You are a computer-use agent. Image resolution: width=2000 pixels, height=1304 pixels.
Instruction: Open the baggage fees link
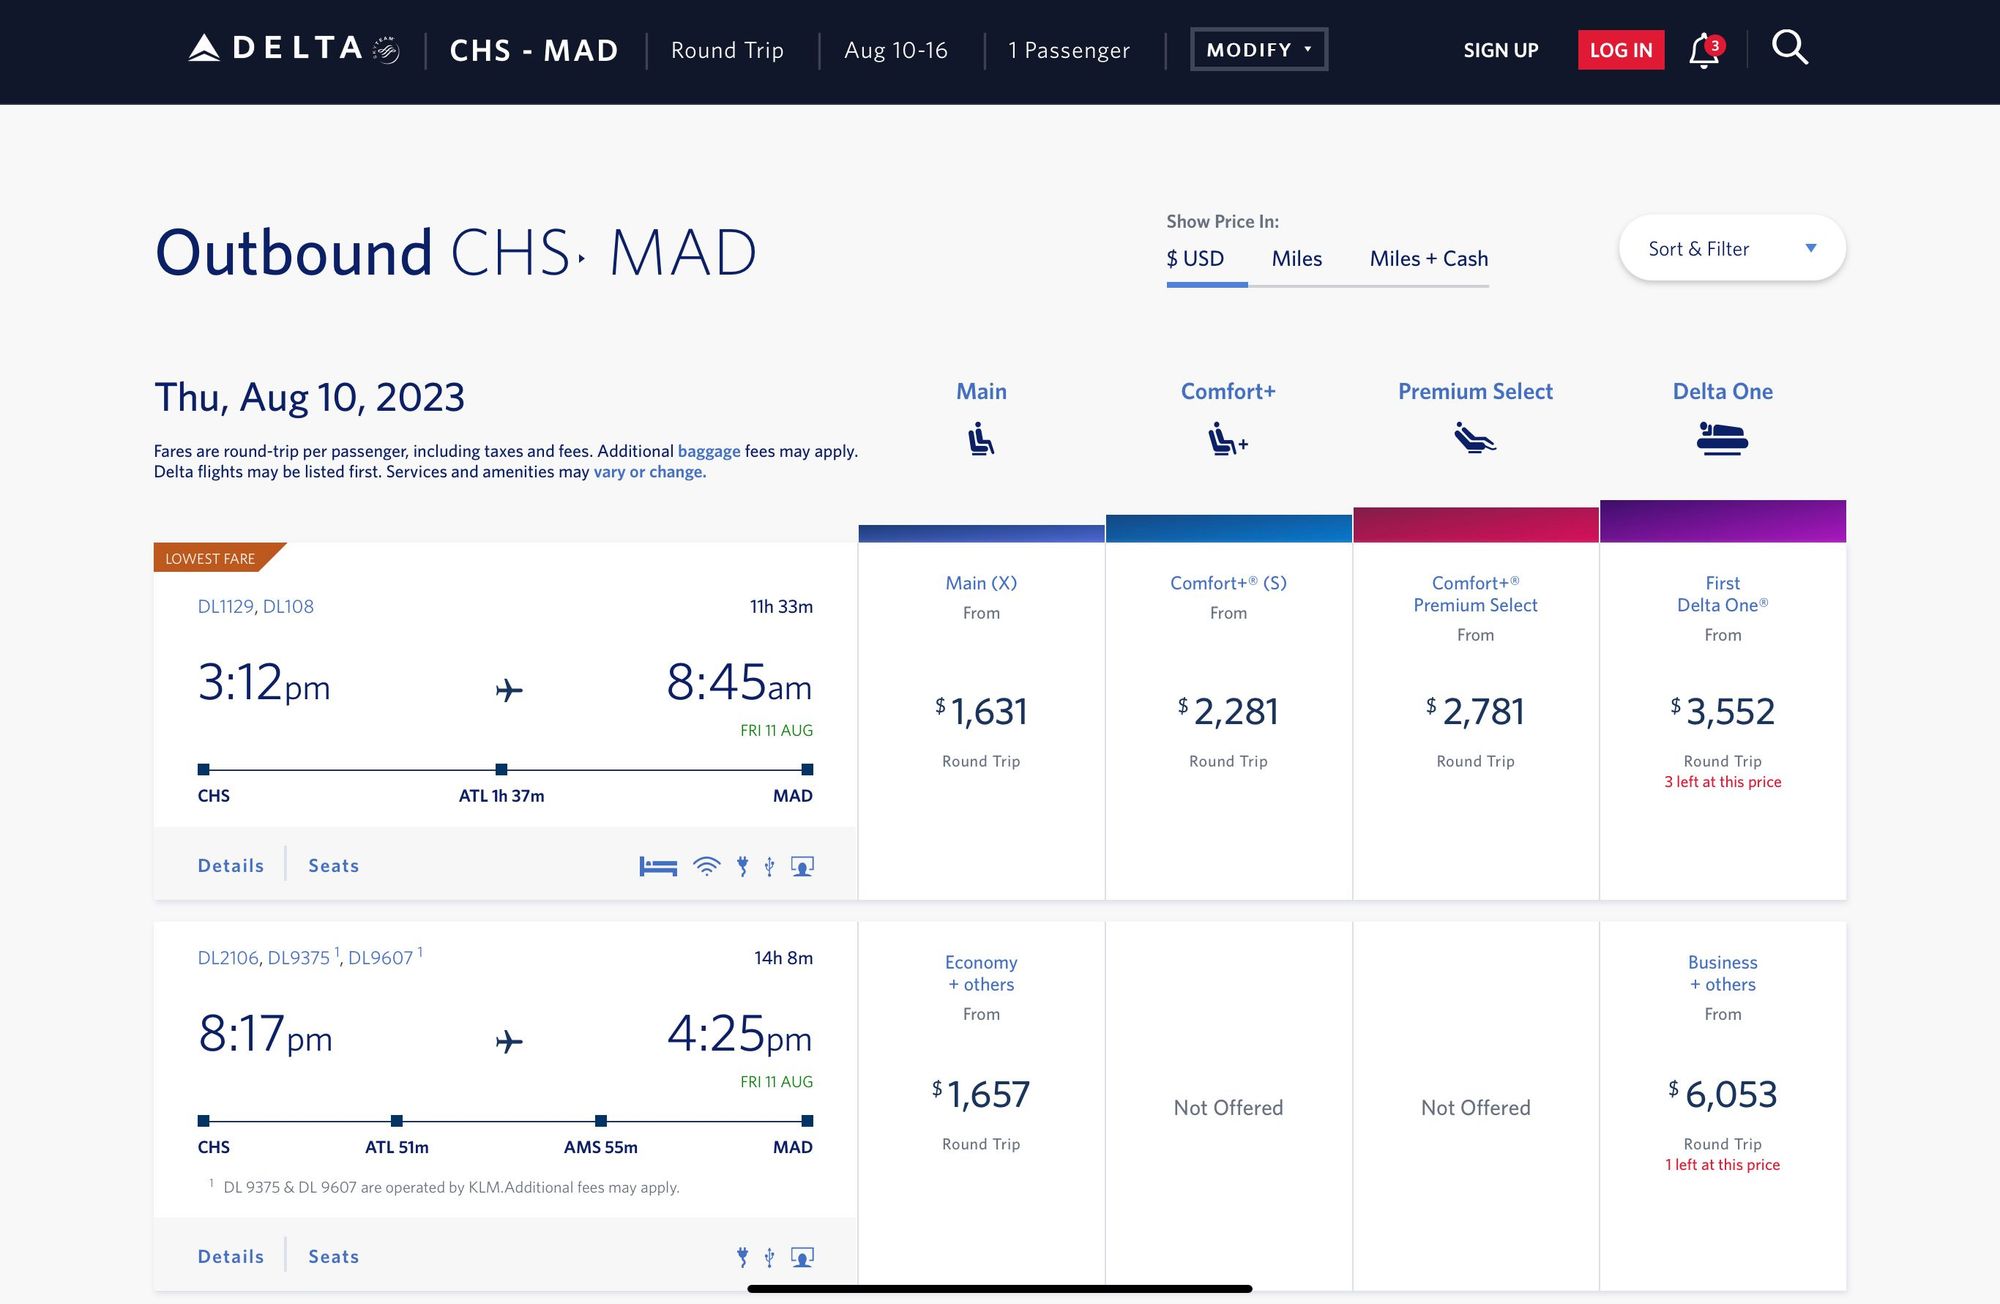(708, 451)
